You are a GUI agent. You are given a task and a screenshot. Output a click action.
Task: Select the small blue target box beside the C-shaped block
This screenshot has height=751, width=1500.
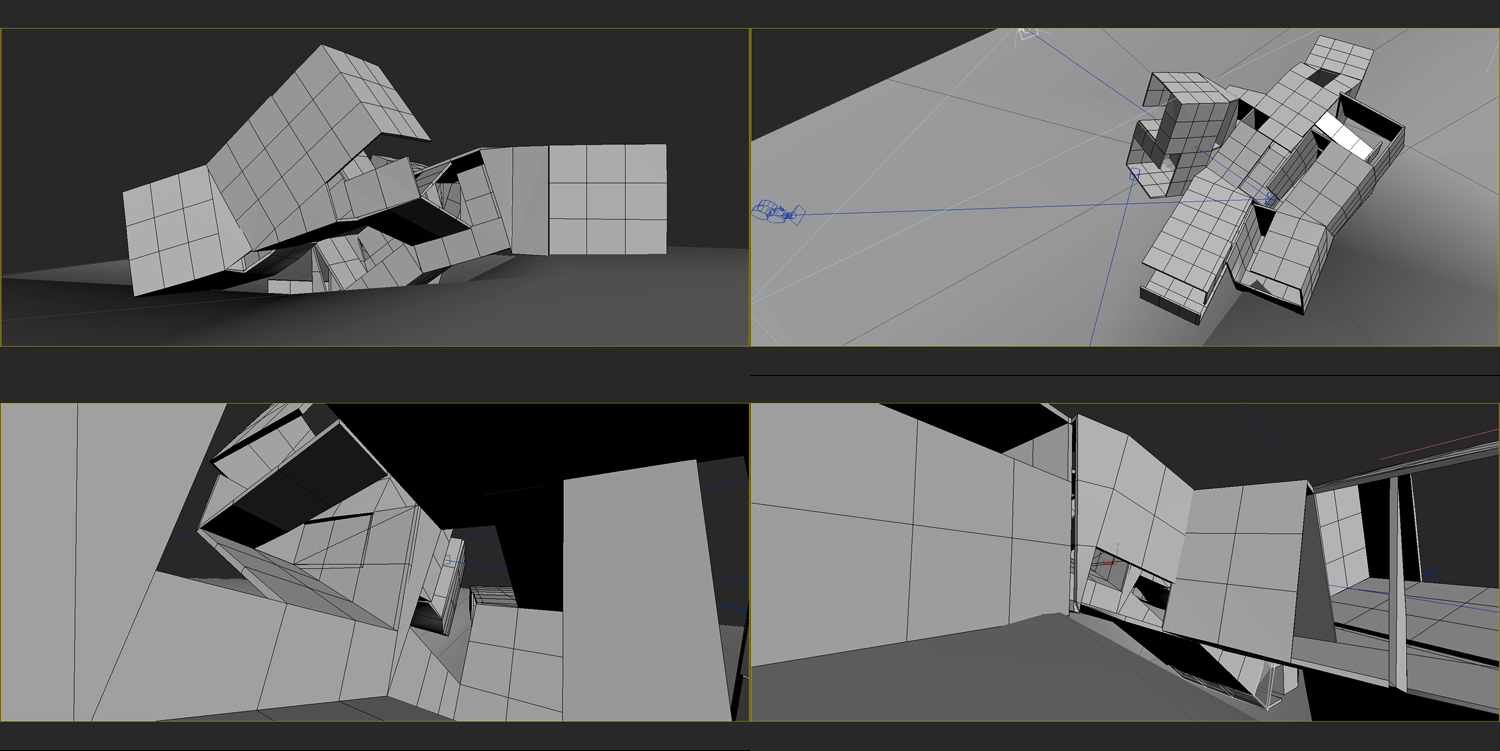coord(1134,175)
